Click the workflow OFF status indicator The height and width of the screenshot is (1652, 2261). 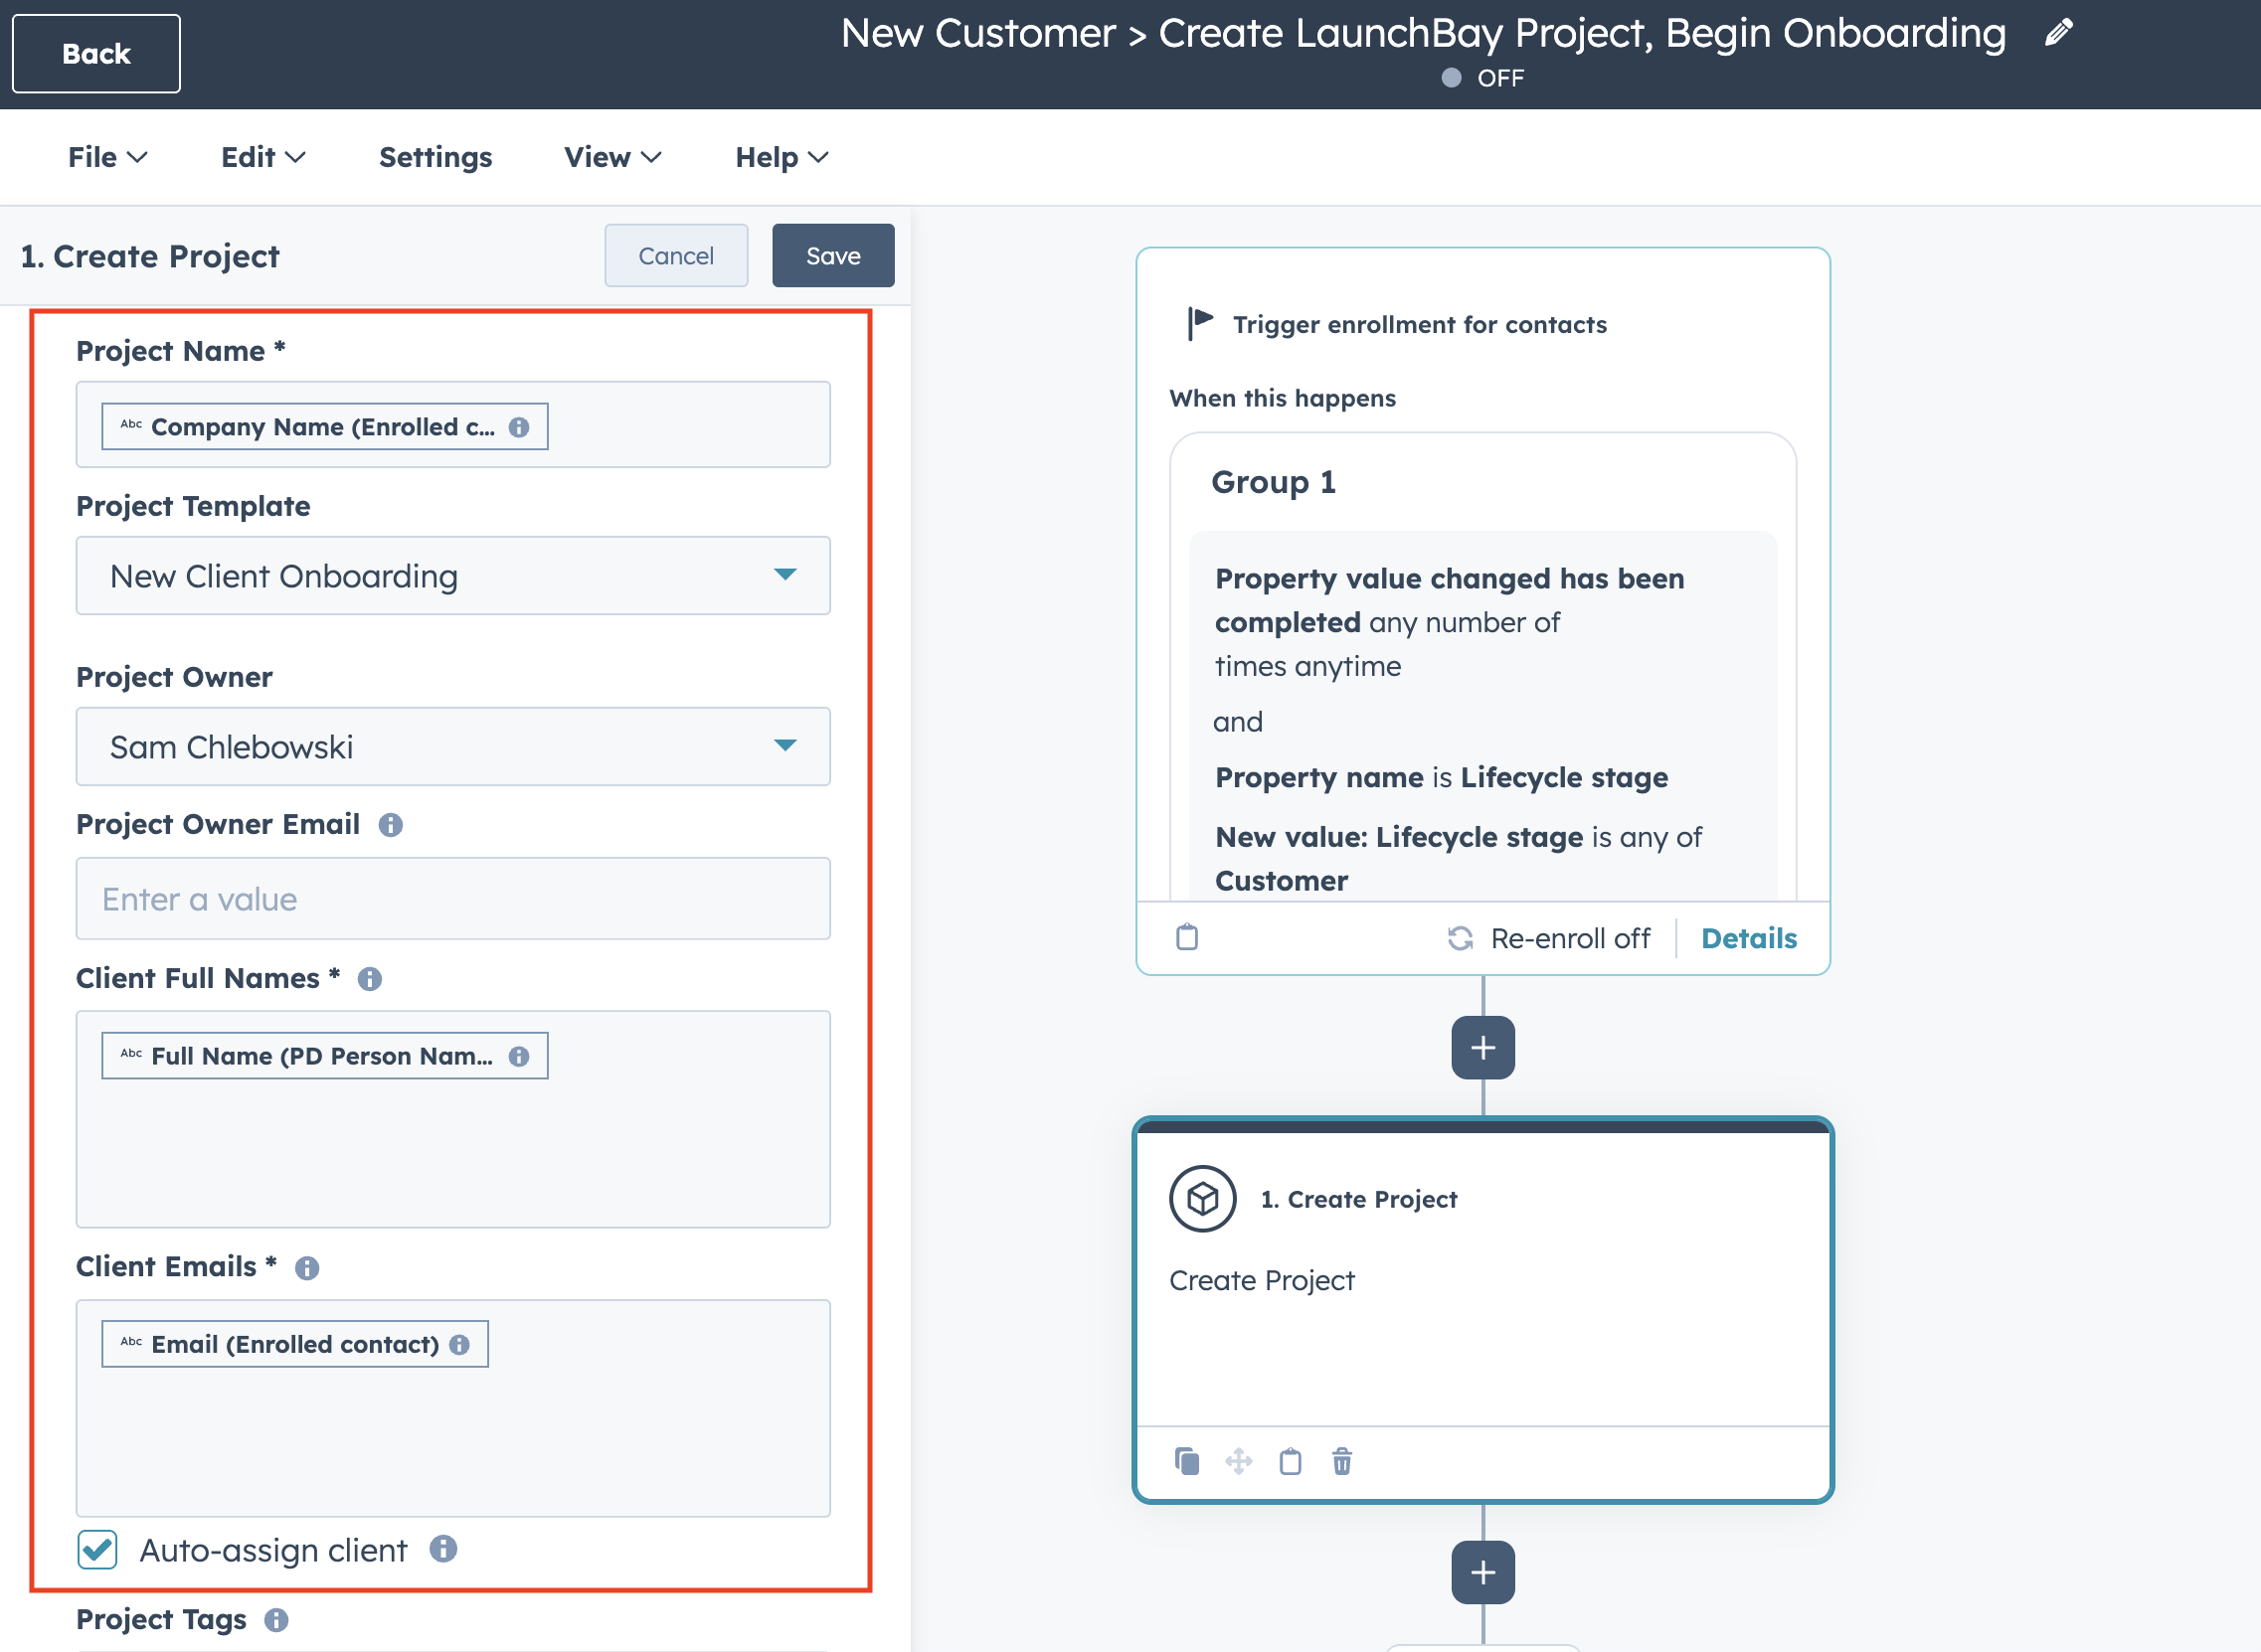pyautogui.click(x=1482, y=78)
